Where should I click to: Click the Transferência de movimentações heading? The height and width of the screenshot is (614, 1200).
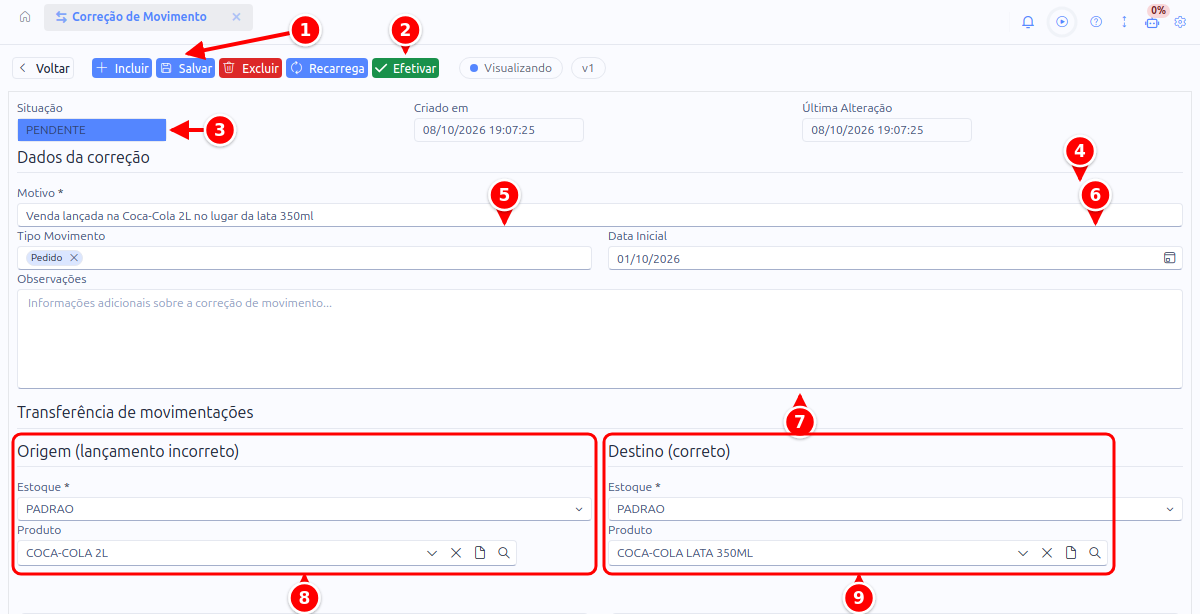pyautogui.click(x=135, y=412)
